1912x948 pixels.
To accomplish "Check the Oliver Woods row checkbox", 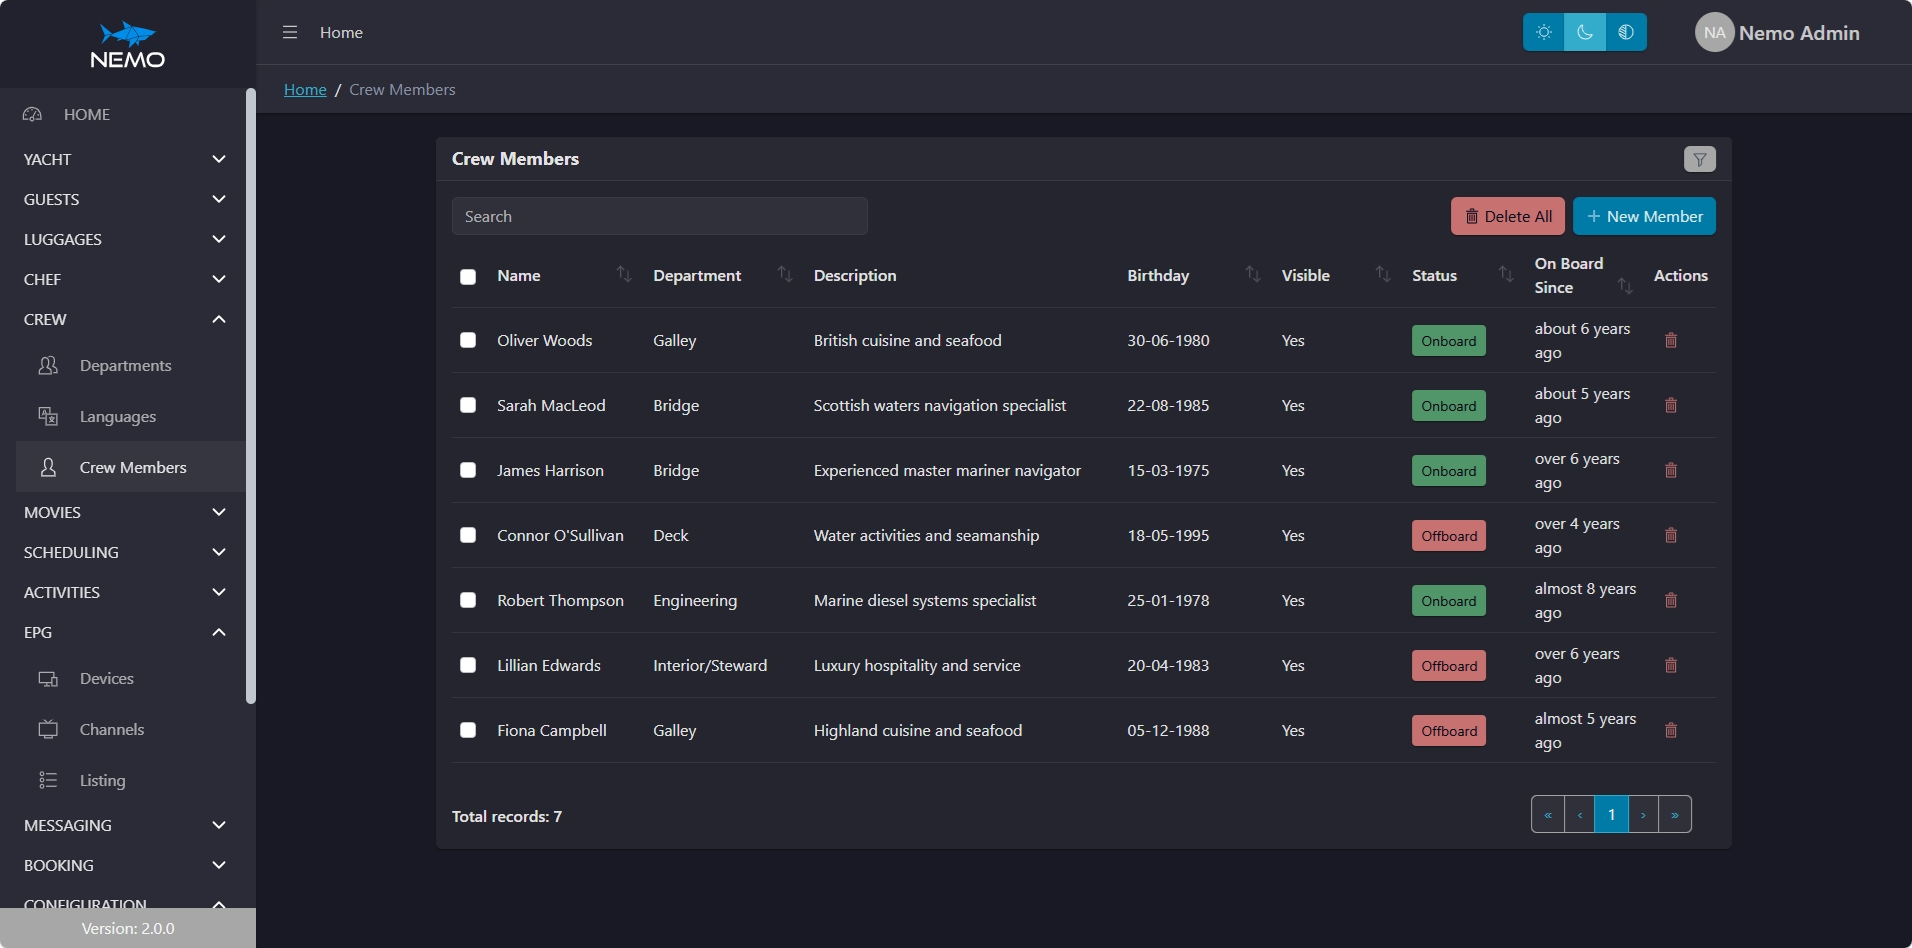I will coord(468,340).
